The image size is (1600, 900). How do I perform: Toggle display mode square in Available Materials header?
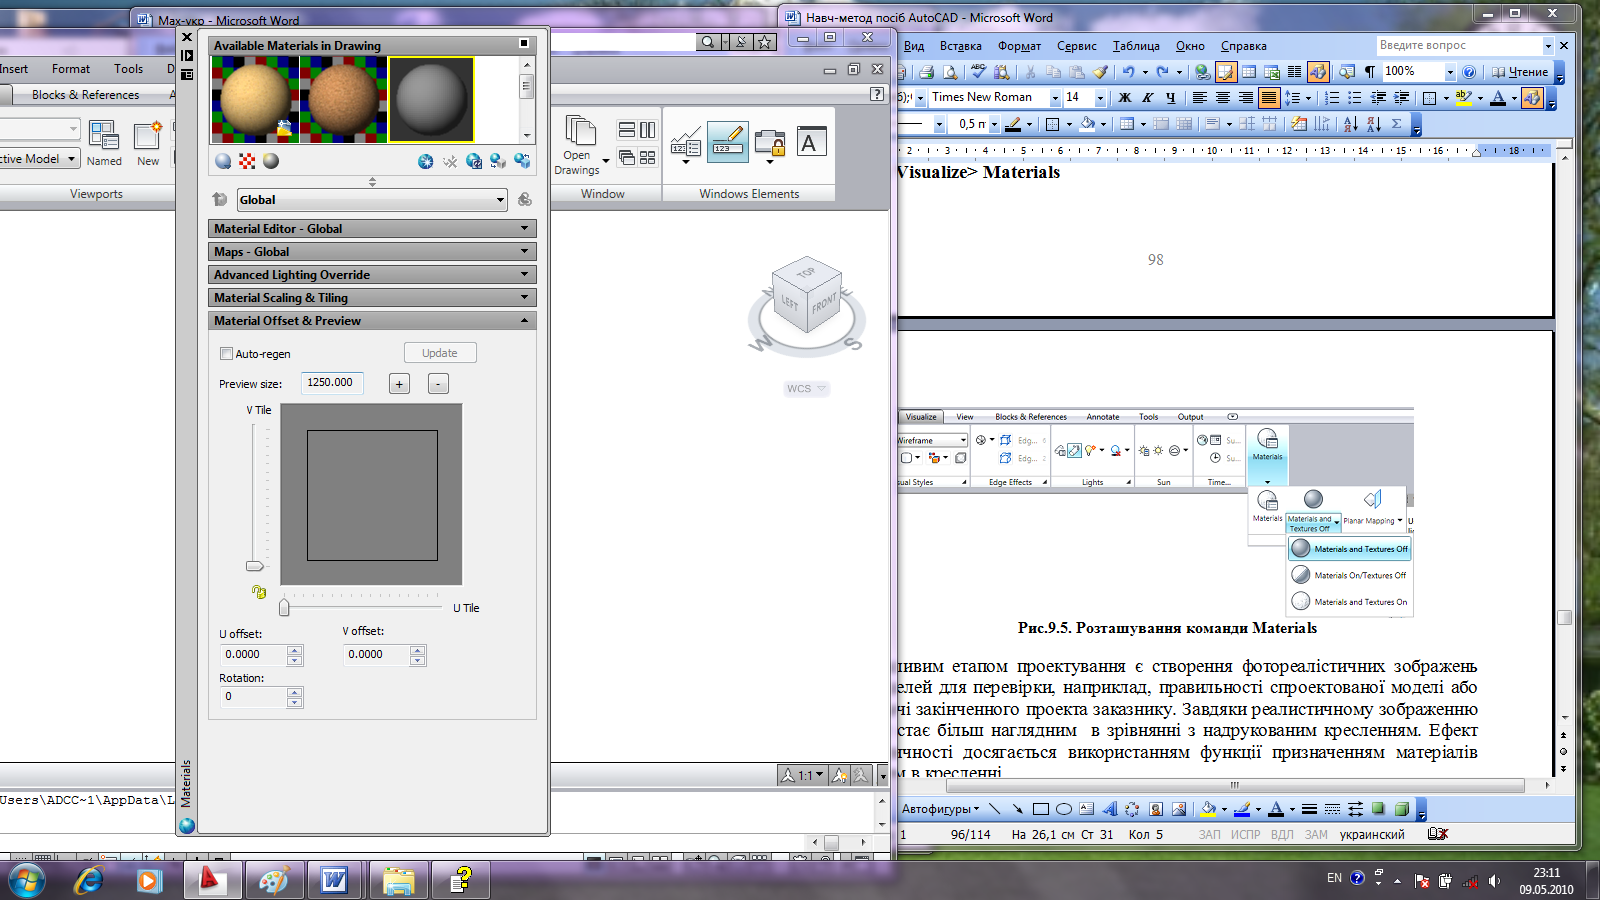click(x=524, y=44)
